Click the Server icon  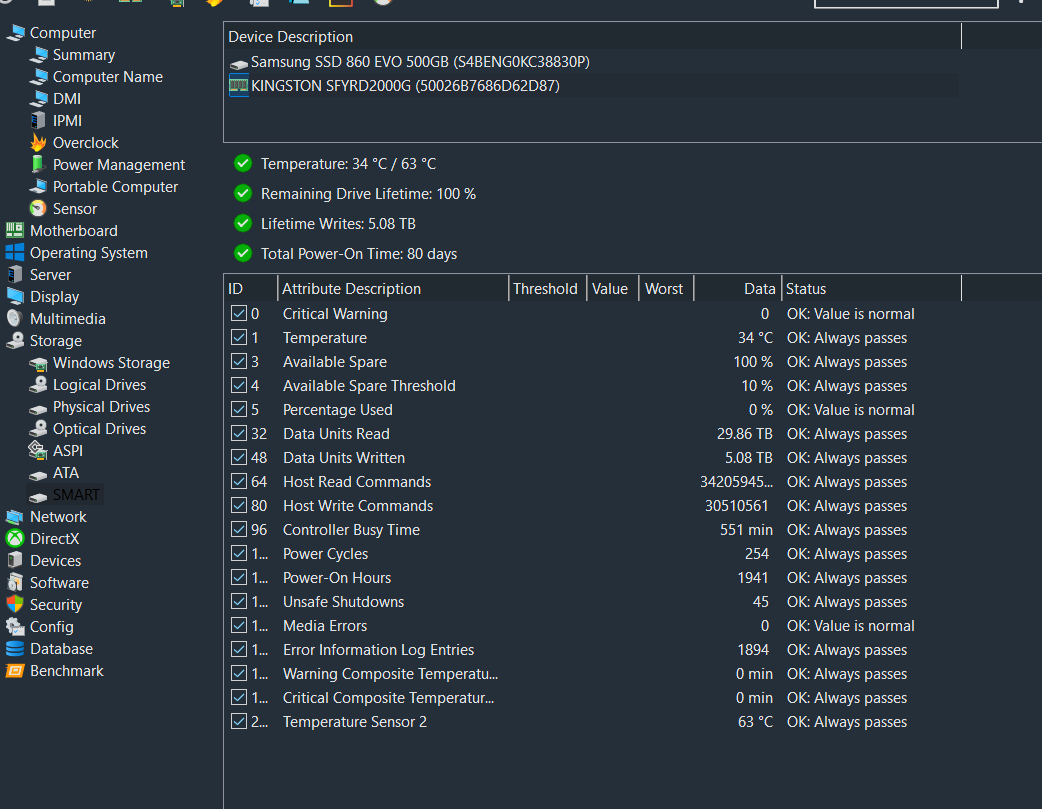pyautogui.click(x=15, y=274)
